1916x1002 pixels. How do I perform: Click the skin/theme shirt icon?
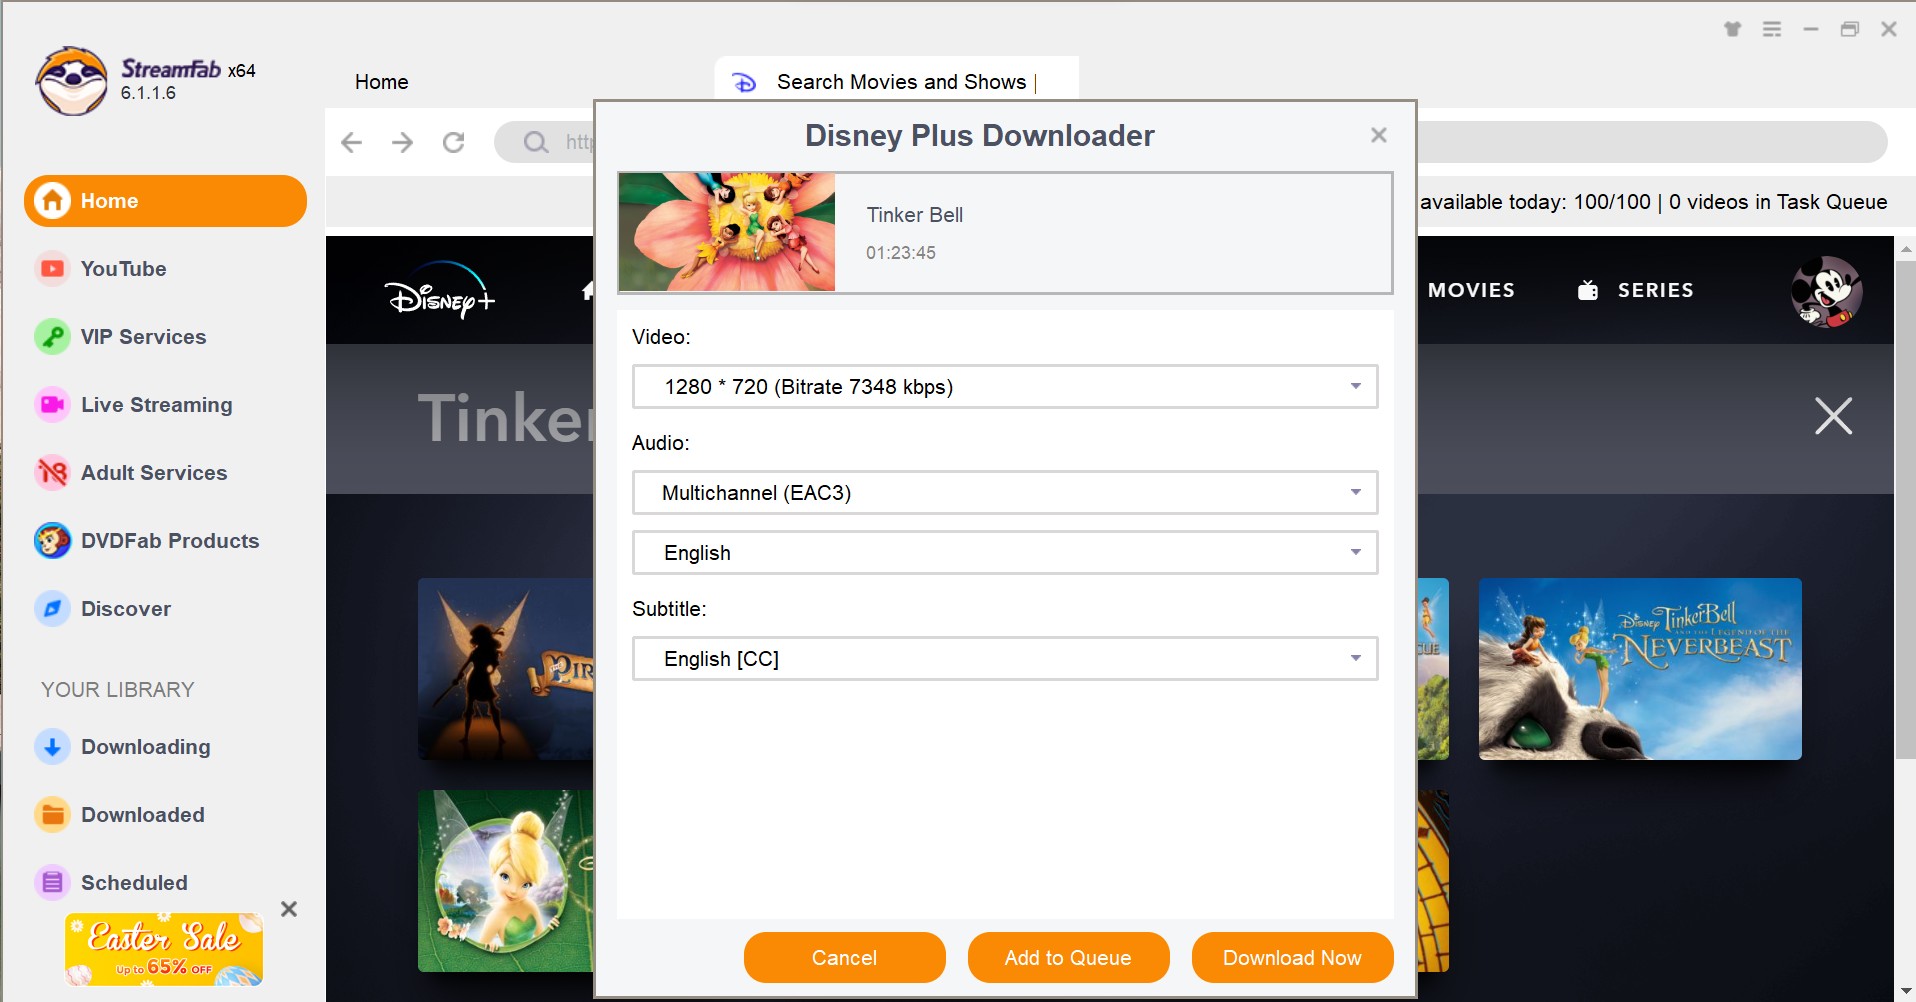[x=1733, y=29]
